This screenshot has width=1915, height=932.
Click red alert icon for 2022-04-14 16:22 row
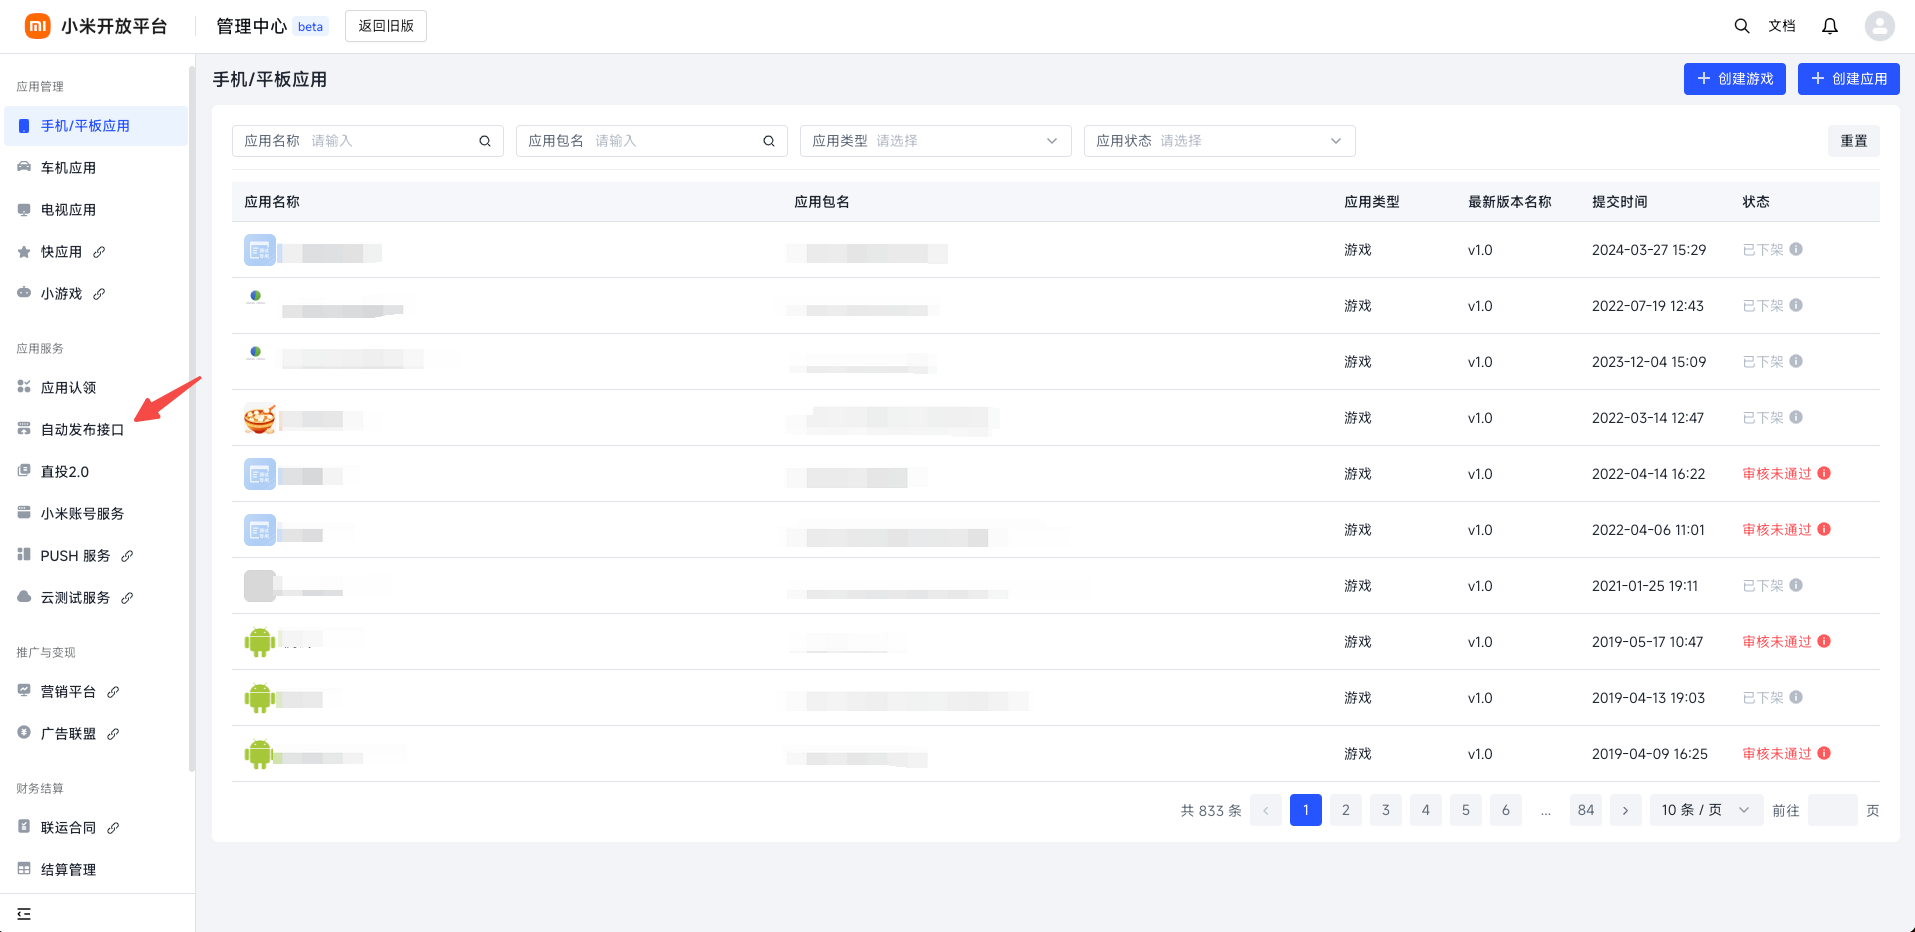1824,473
